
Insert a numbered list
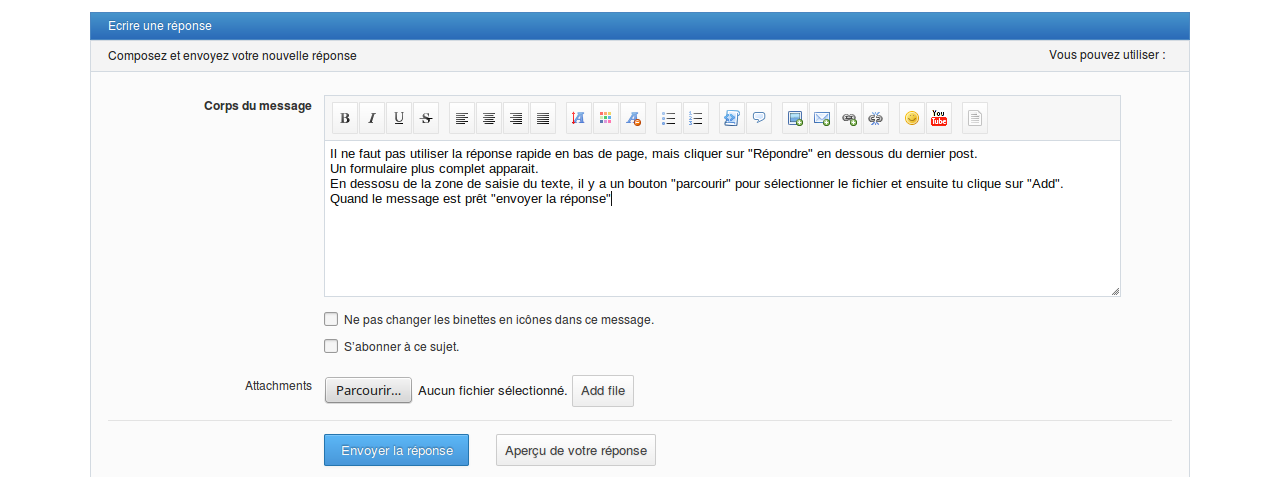tap(696, 118)
